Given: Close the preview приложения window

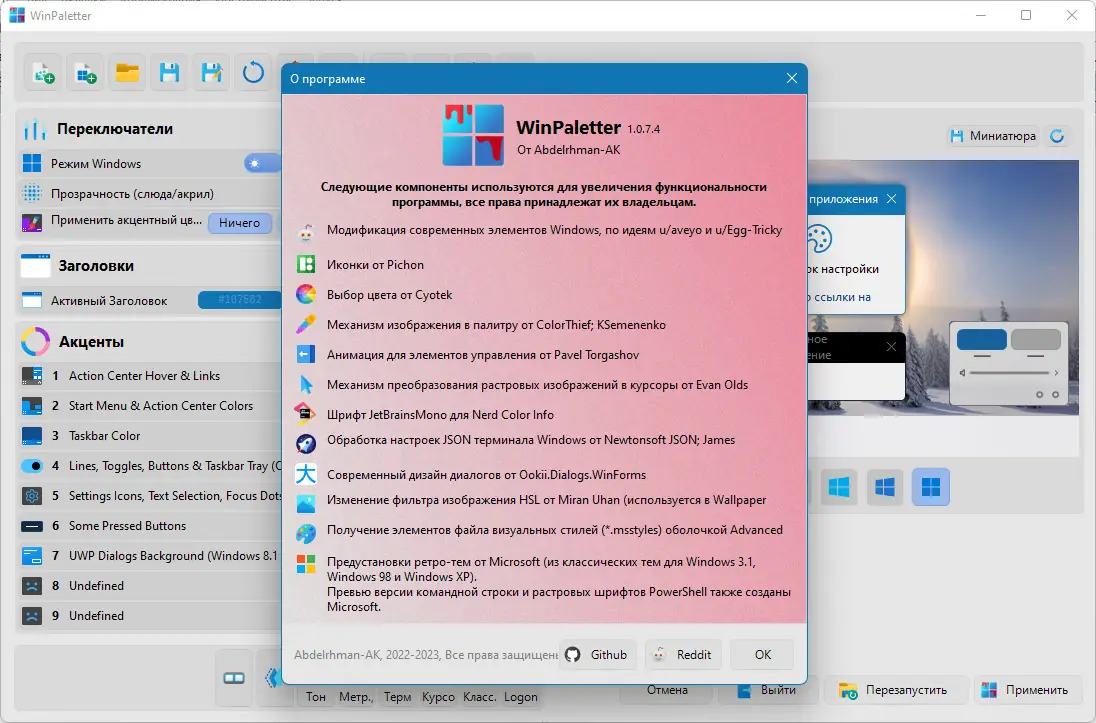Looking at the screenshot, I should [x=891, y=199].
